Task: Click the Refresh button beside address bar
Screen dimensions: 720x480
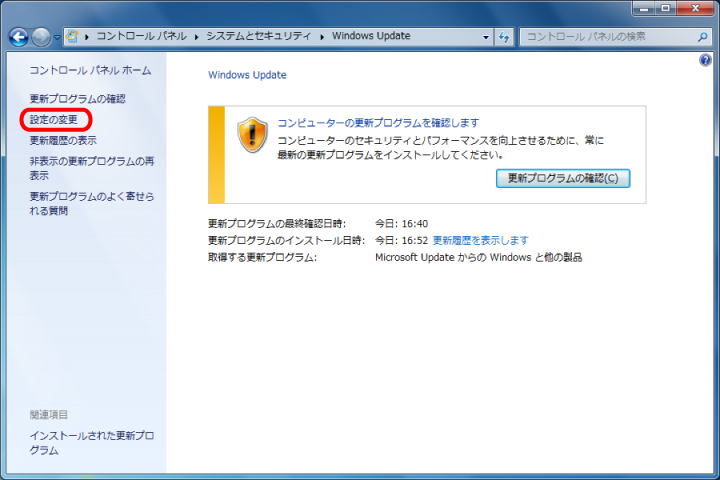Action: click(x=504, y=37)
